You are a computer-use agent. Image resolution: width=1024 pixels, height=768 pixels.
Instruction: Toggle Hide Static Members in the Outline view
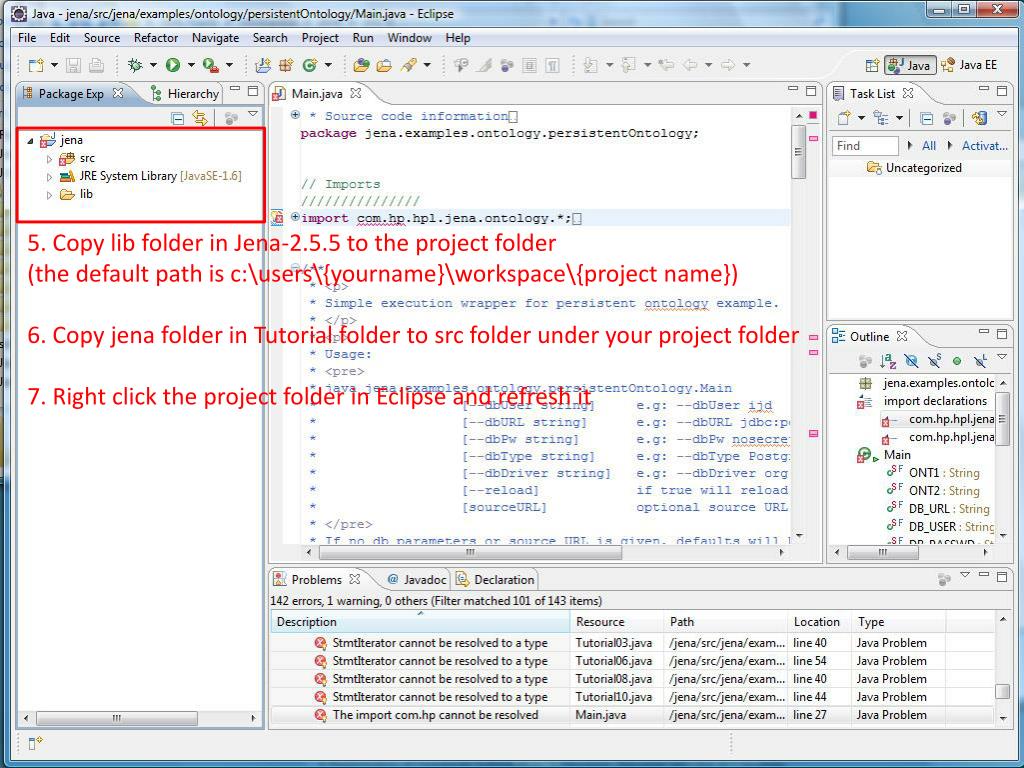tap(935, 361)
